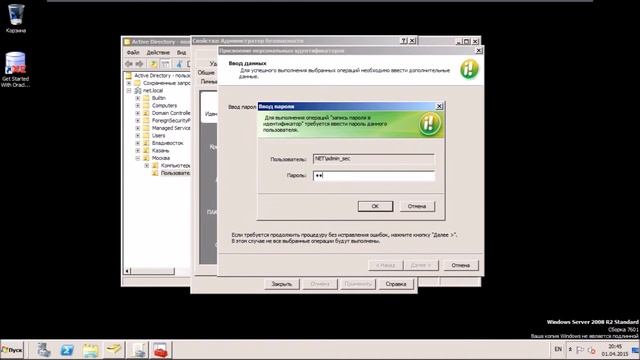Screen dimensions: 640x360
Task: Expand the Владивосток unit
Action: click(138, 143)
